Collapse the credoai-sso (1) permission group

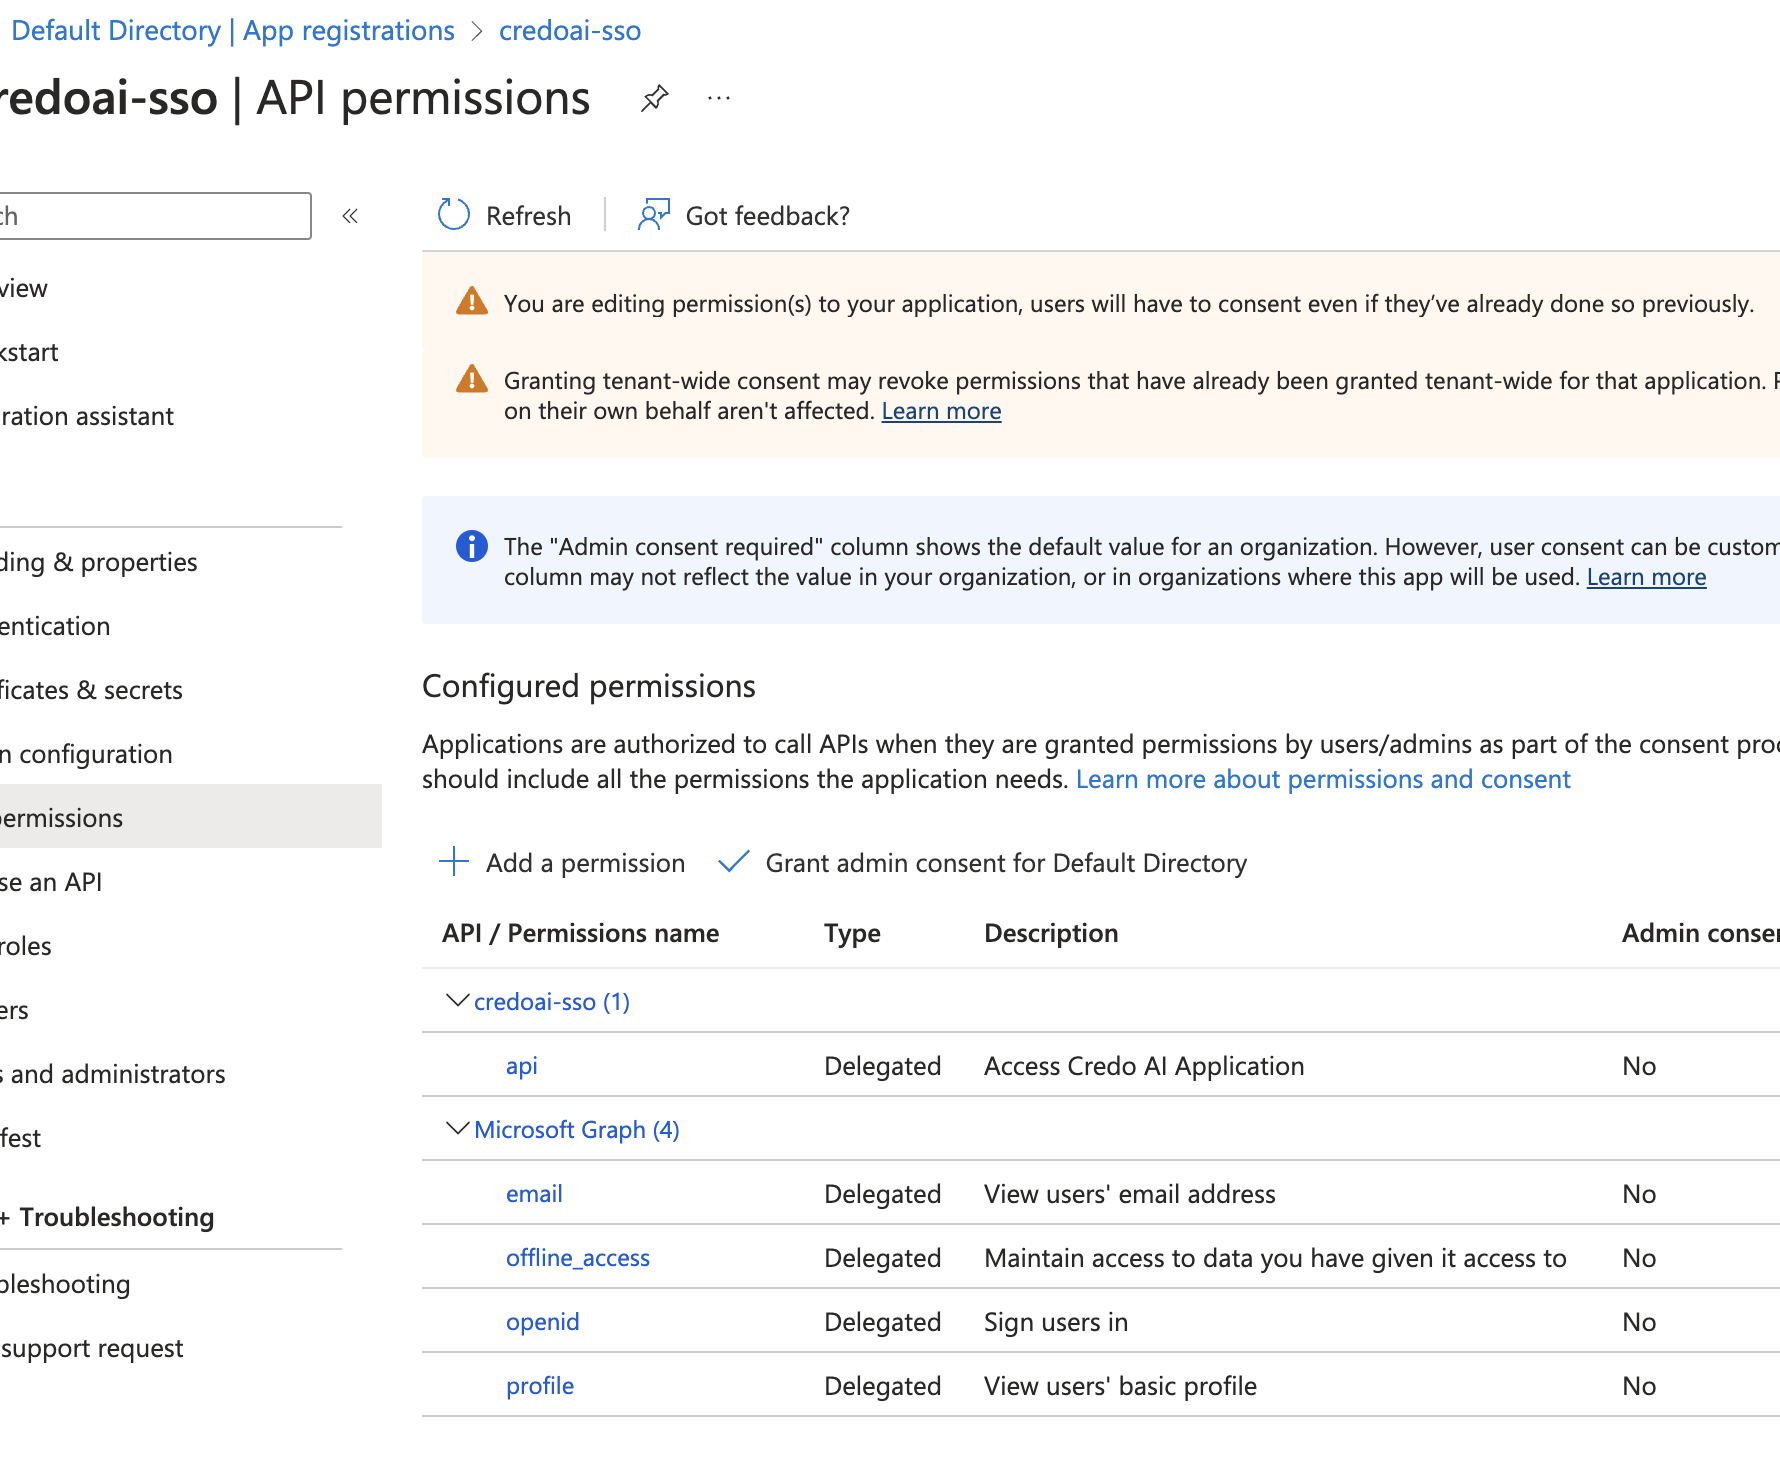coord(457,1001)
